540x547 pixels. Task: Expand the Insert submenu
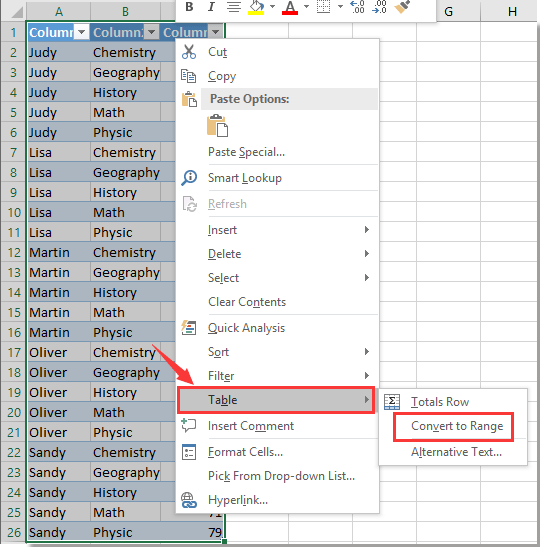277,230
